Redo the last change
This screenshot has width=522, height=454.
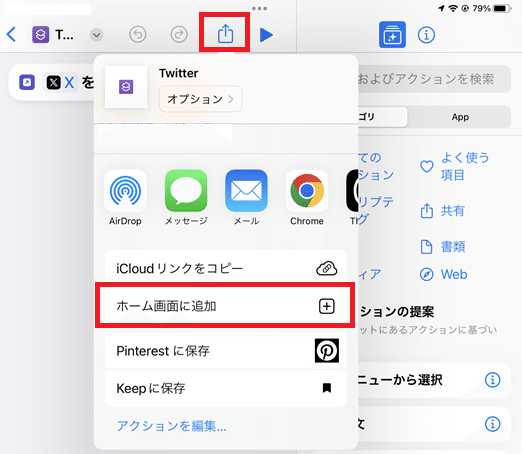coord(179,34)
